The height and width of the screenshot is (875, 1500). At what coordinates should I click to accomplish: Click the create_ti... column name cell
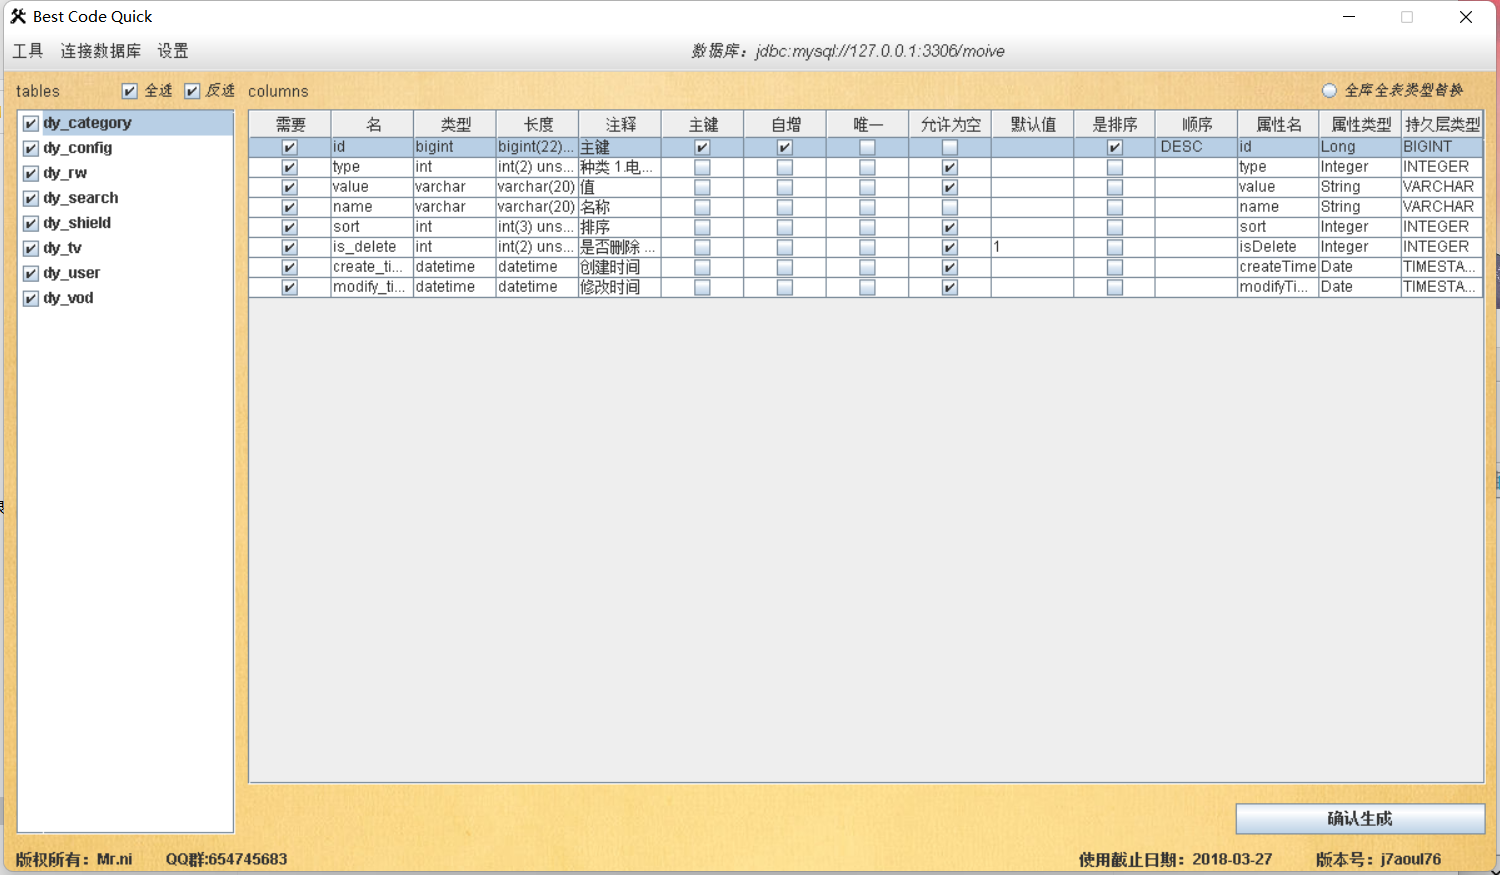pos(372,267)
